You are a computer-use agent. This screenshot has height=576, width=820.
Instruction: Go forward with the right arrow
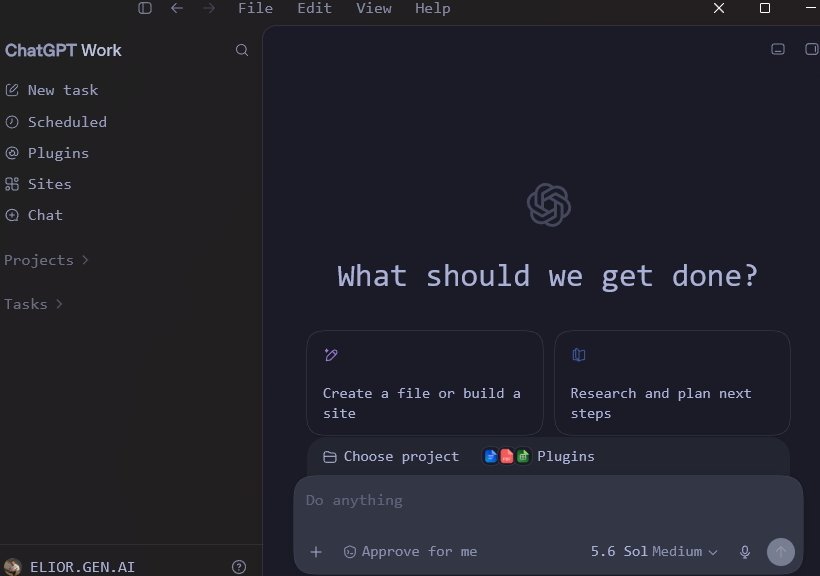tap(209, 8)
